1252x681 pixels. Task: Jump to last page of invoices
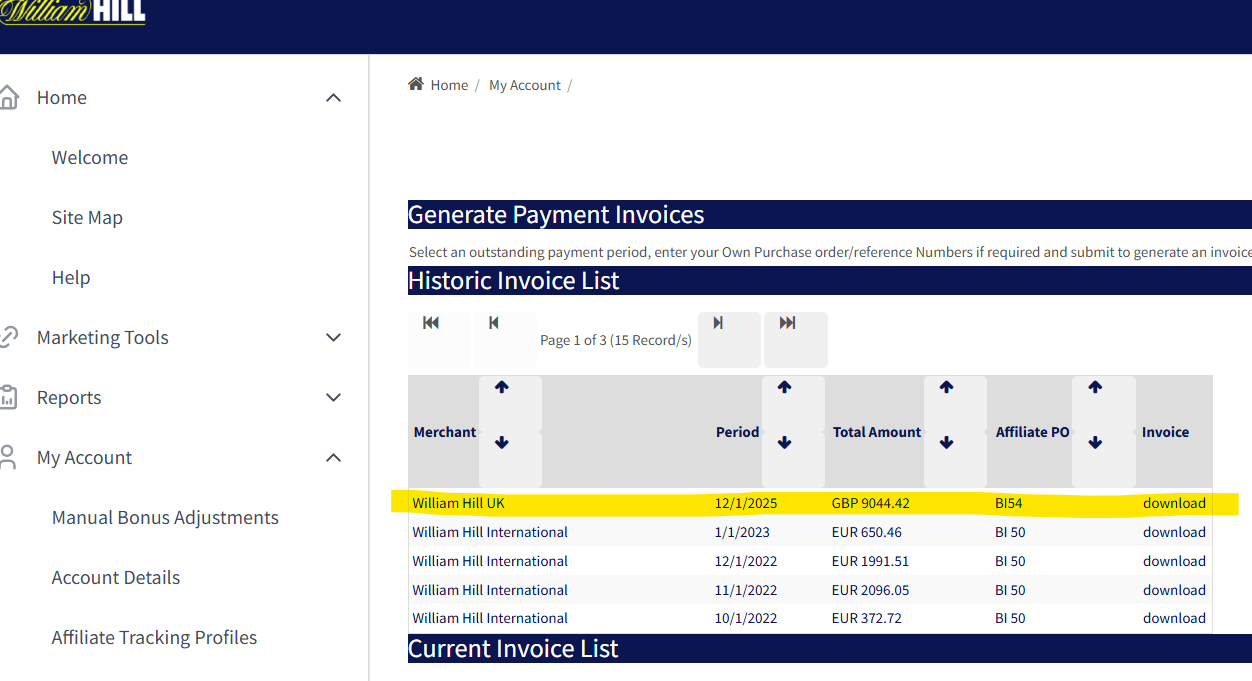tap(788, 323)
